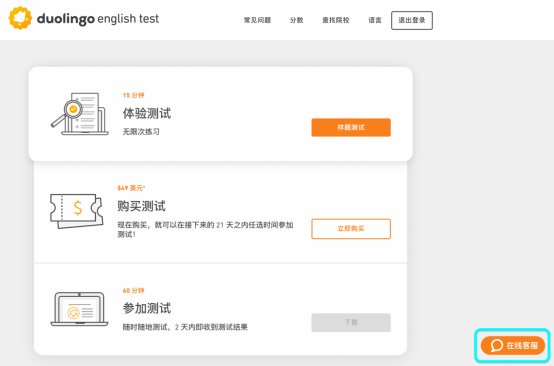554x366 pixels.
Task: Click the magnifier document practice-test icon
Action: (x=79, y=114)
